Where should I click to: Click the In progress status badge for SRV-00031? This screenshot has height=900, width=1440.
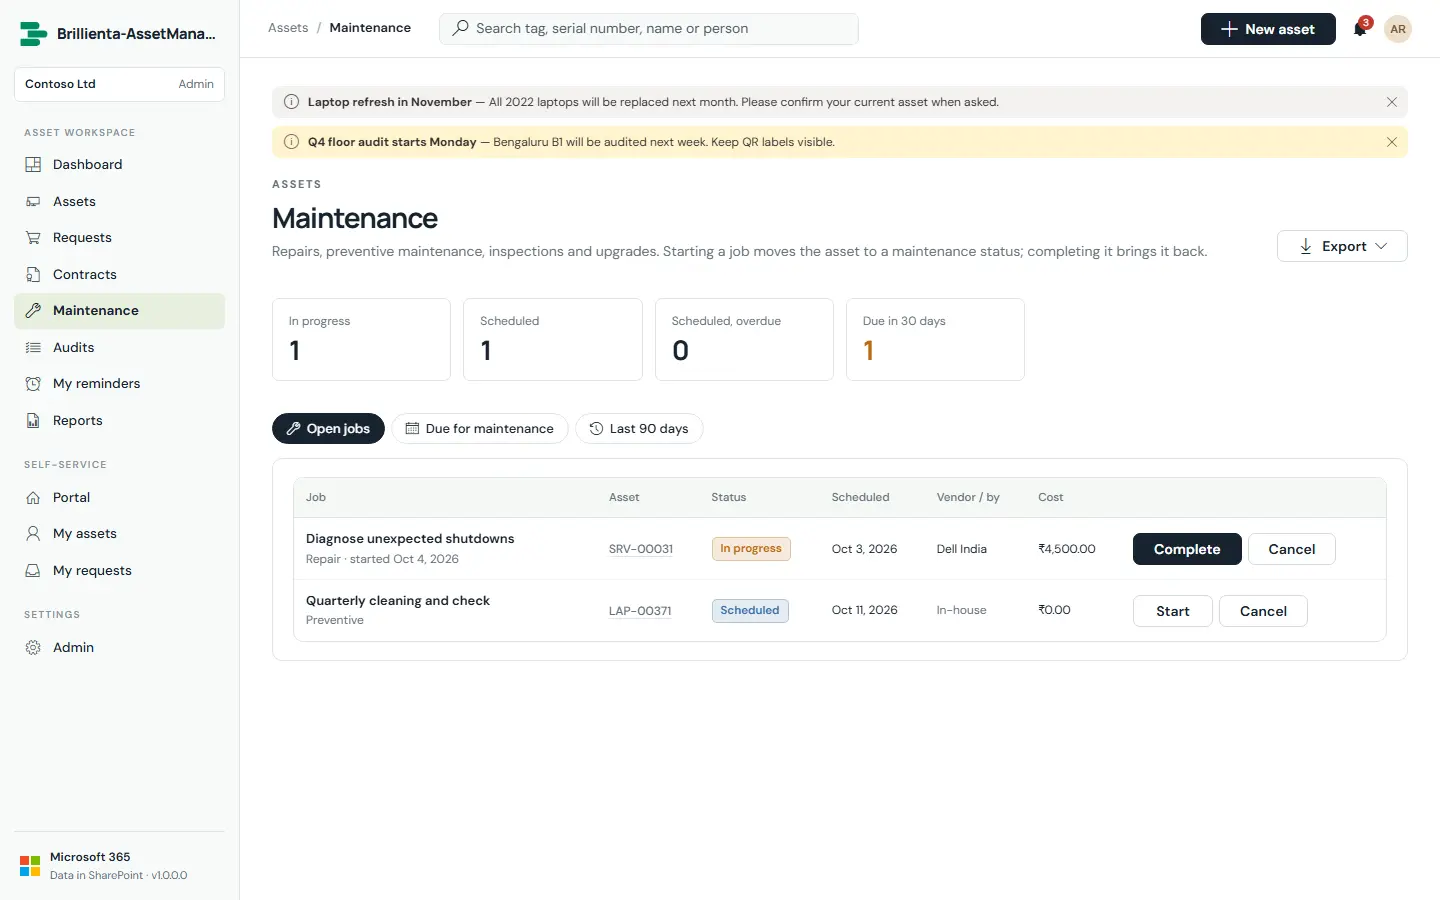751,549
